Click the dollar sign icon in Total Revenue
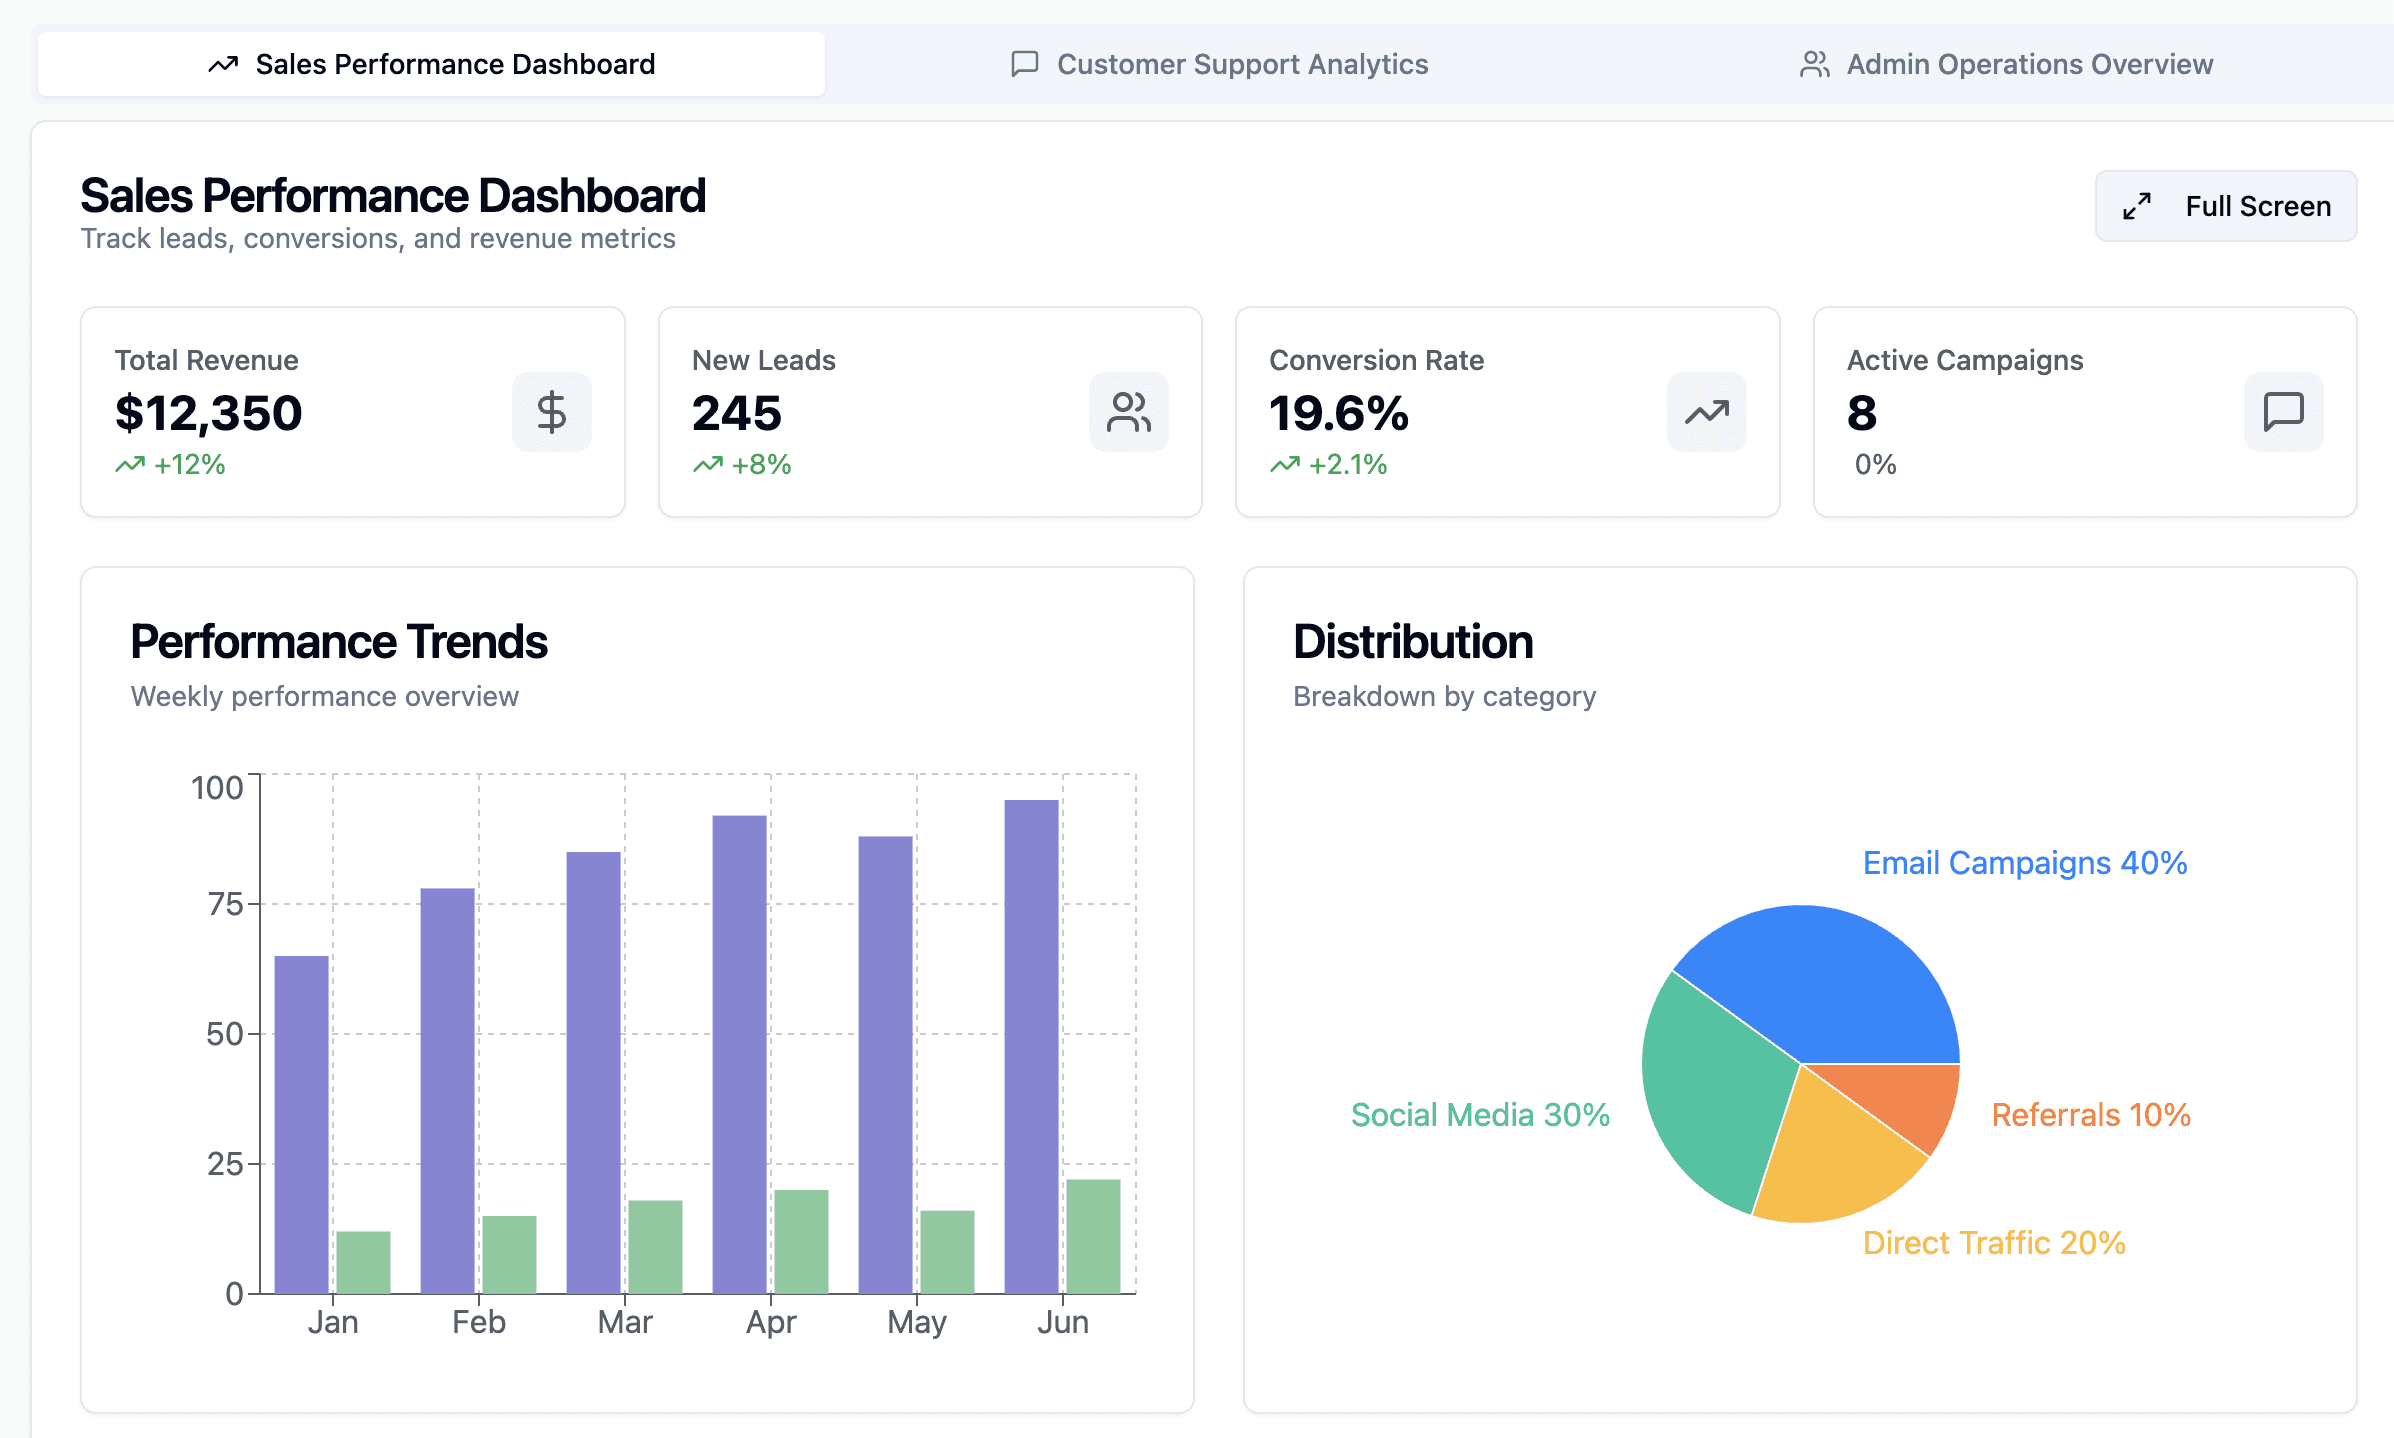Screen dimensions: 2394x1438 click(x=551, y=412)
